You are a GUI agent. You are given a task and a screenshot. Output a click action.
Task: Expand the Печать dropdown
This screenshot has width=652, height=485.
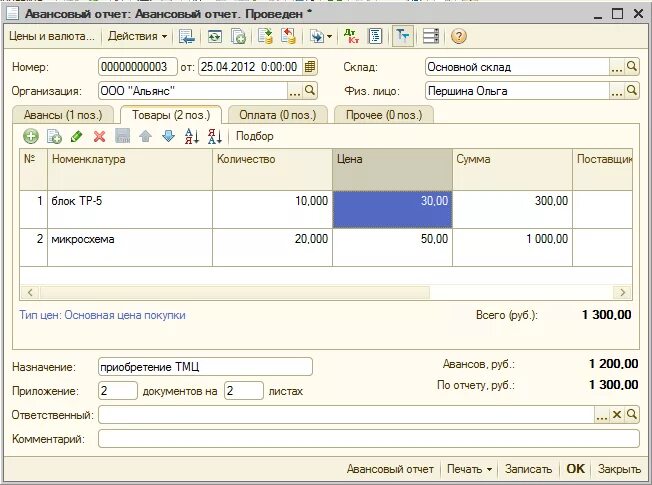[469, 469]
